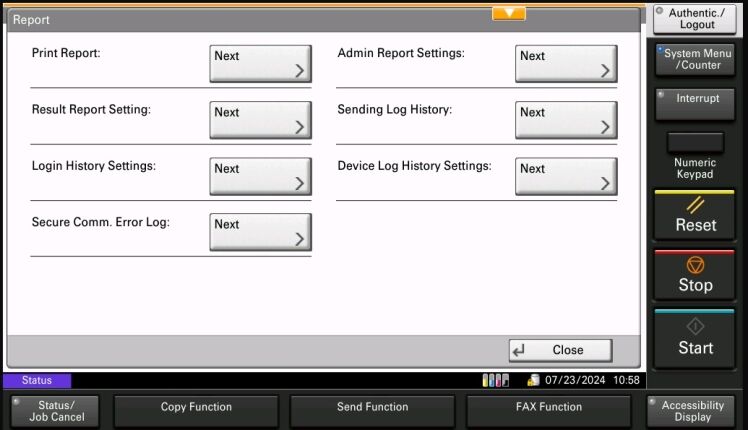The height and width of the screenshot is (430, 748).
Task: Click the status bar icon beside the date
Action: coord(533,380)
